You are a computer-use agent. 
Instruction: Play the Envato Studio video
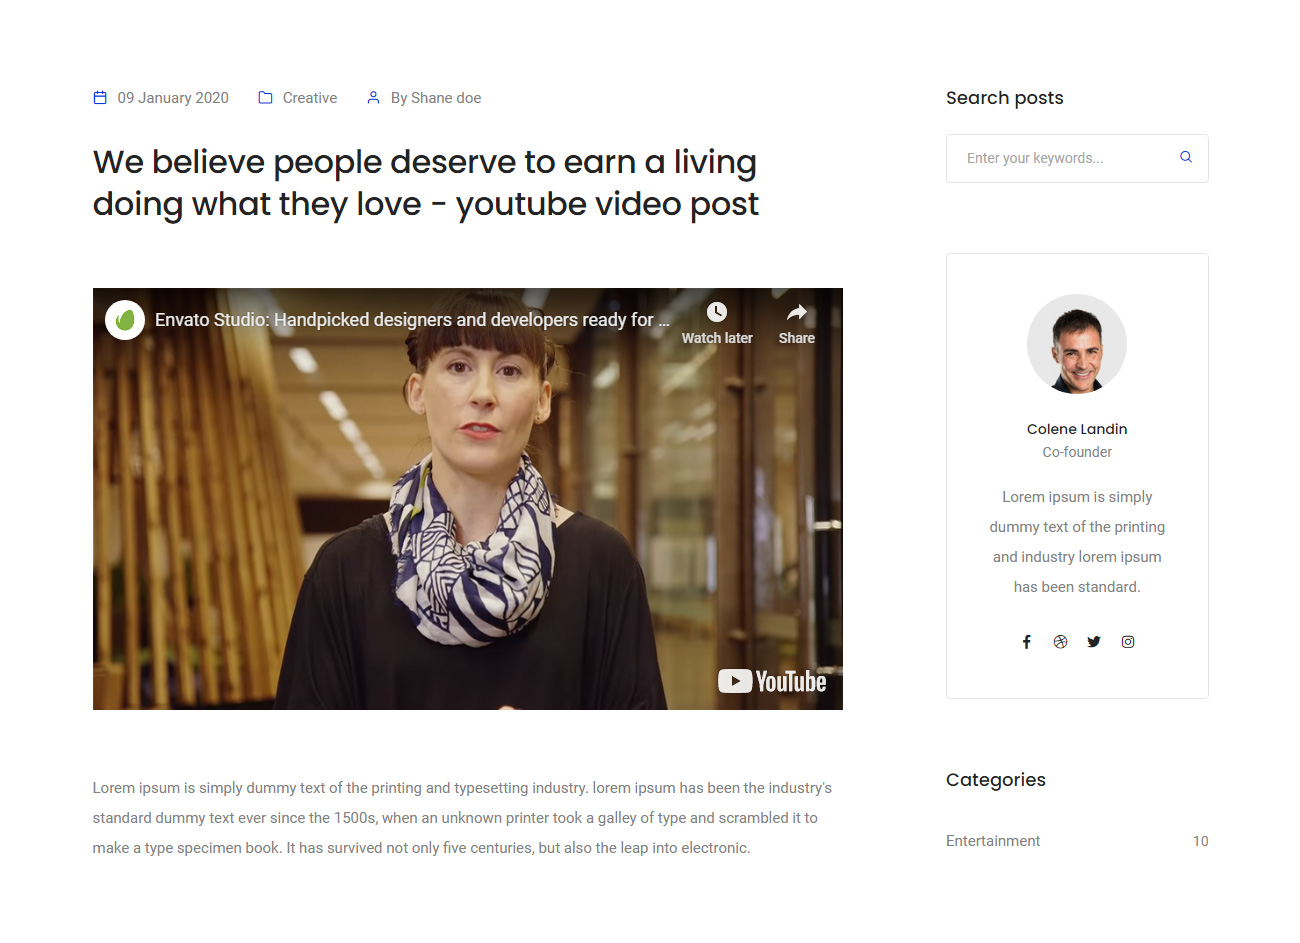[x=468, y=500]
